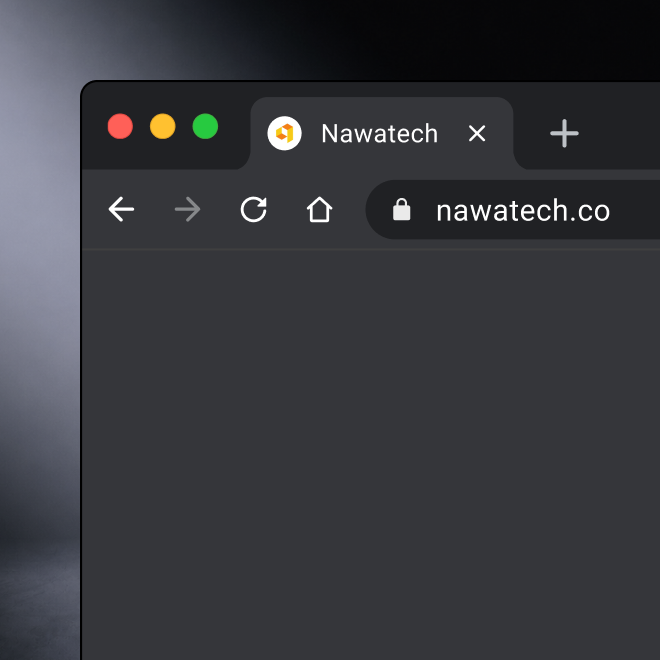This screenshot has height=660, width=660.
Task: Focus the address bar showing nawatech.co
Action: coord(513,210)
